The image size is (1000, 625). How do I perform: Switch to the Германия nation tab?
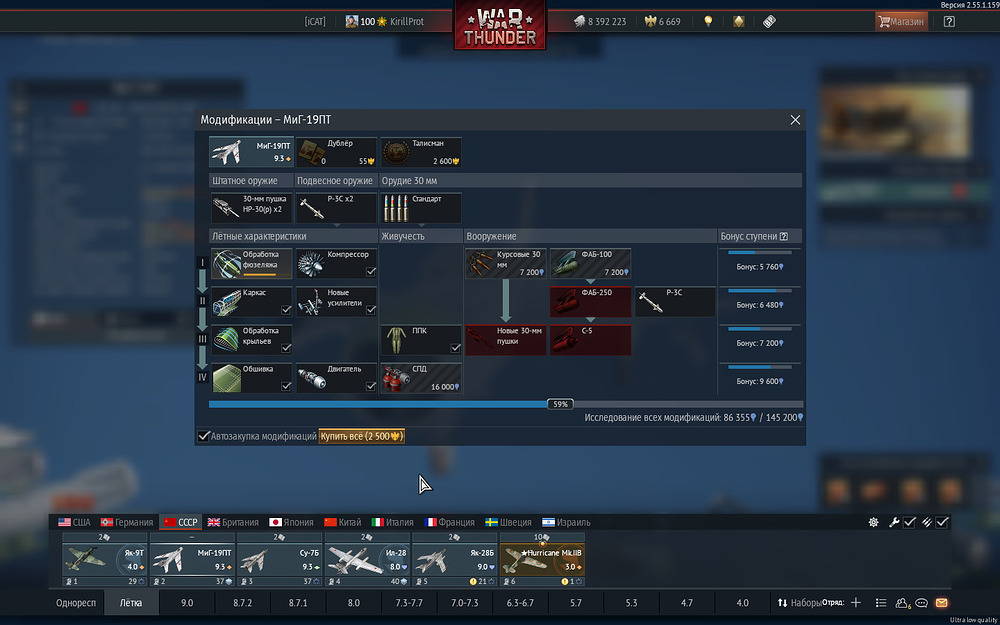(126, 522)
